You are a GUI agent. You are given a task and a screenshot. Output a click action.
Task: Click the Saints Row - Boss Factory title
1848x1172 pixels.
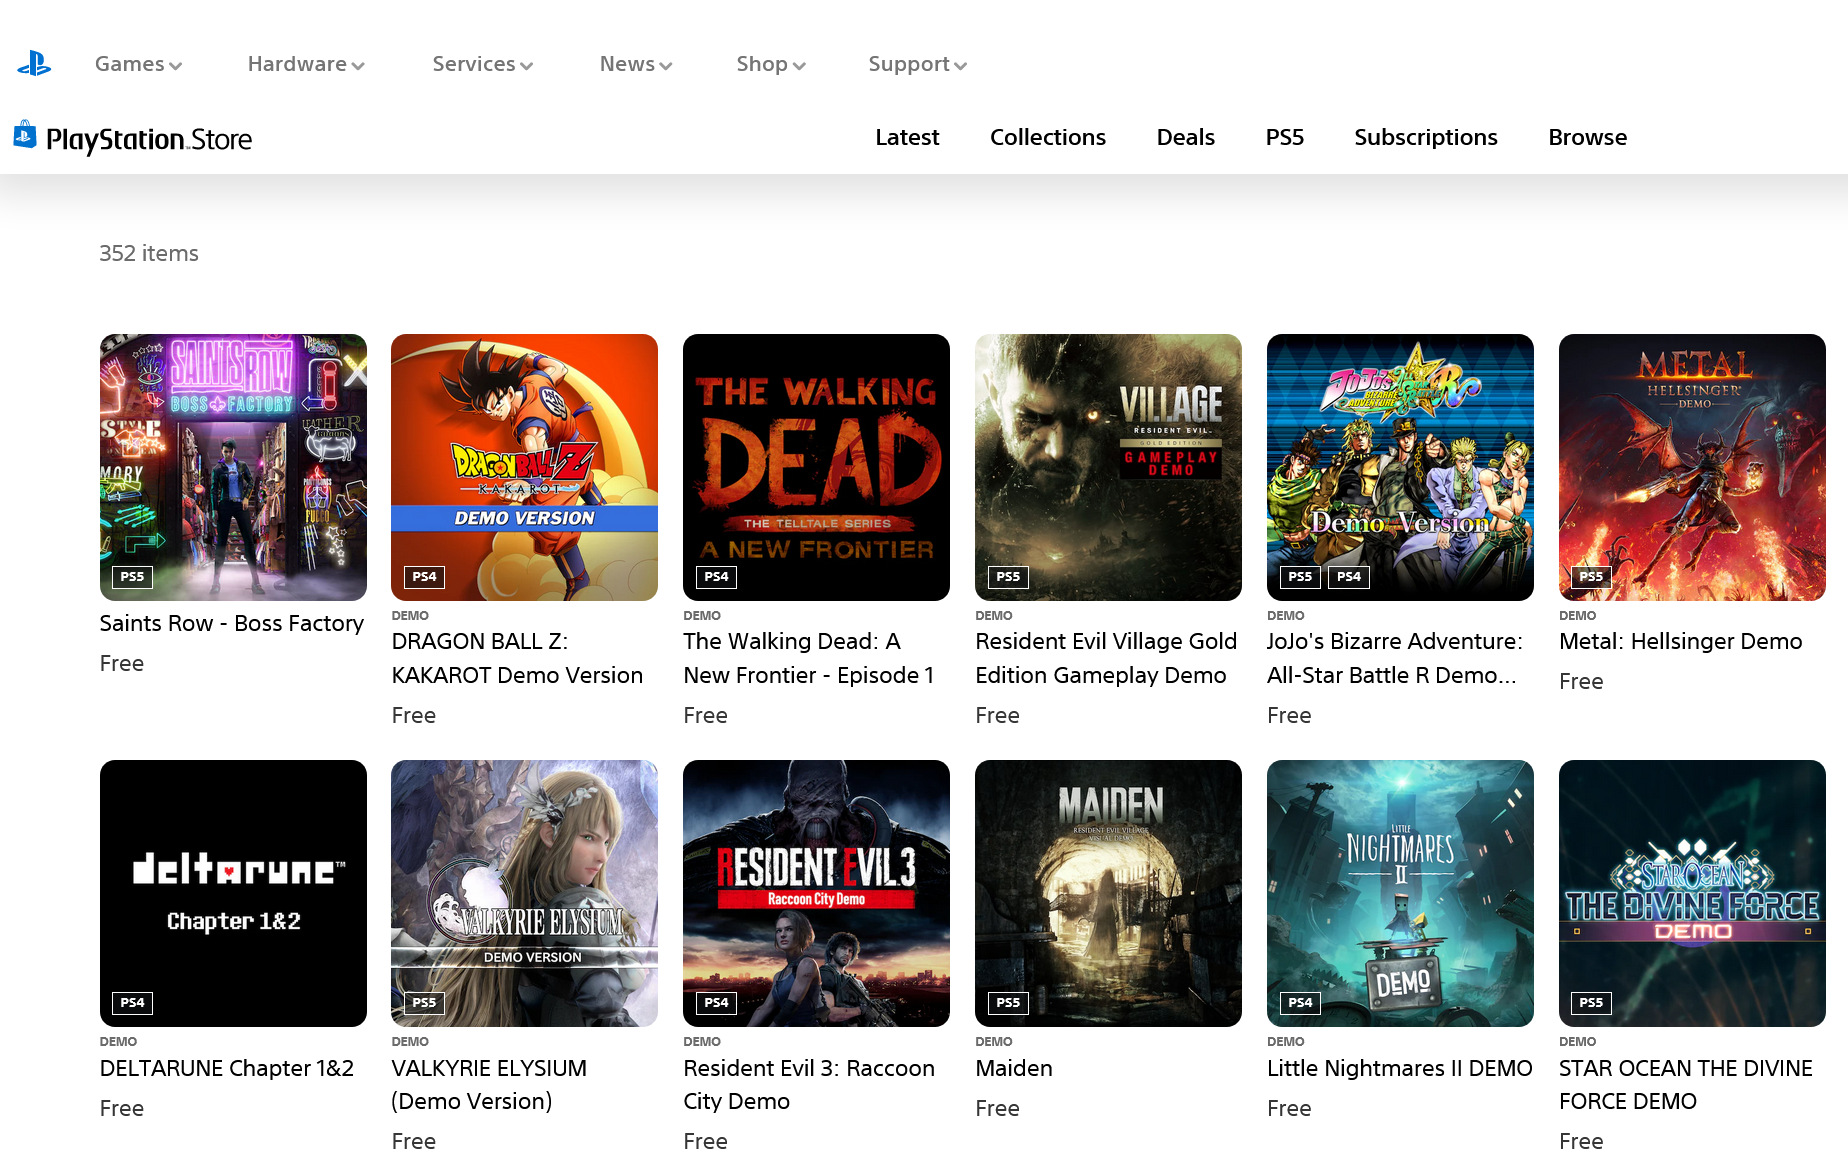point(232,623)
